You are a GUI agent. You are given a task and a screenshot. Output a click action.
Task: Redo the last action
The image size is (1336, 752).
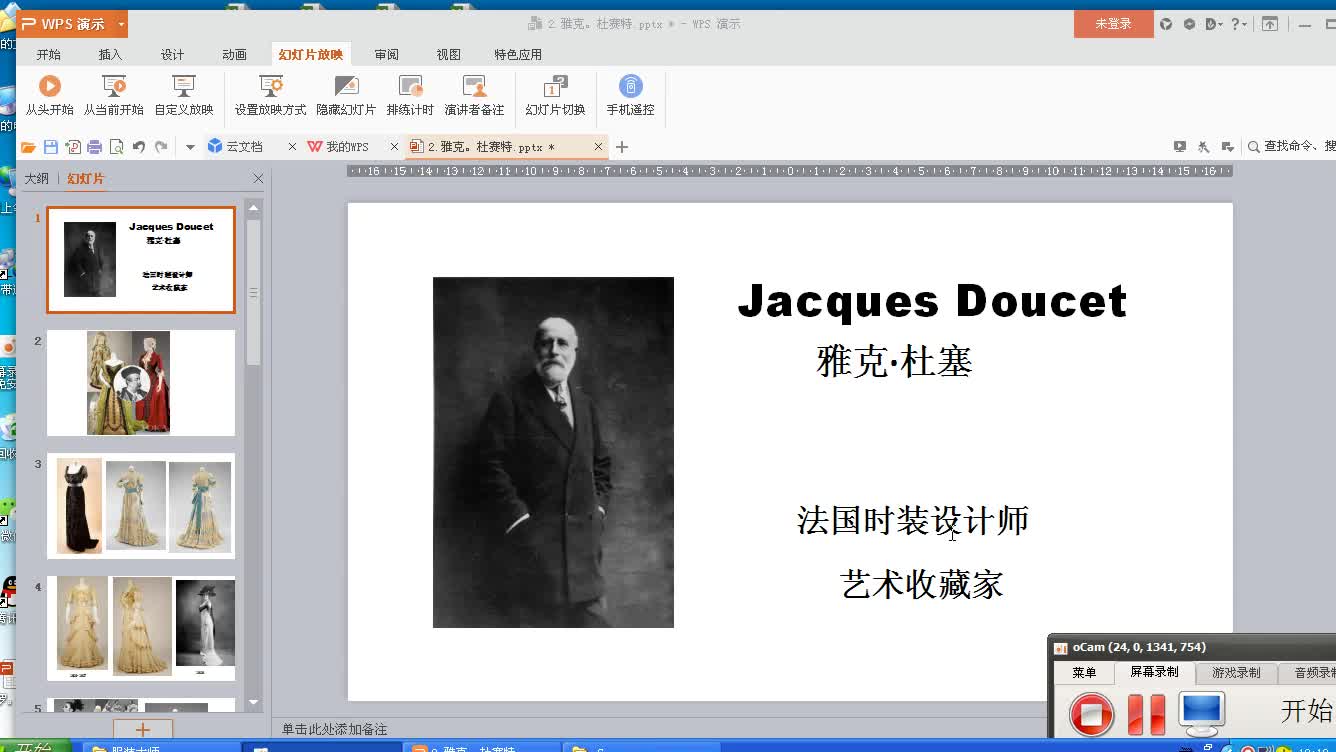(x=161, y=147)
